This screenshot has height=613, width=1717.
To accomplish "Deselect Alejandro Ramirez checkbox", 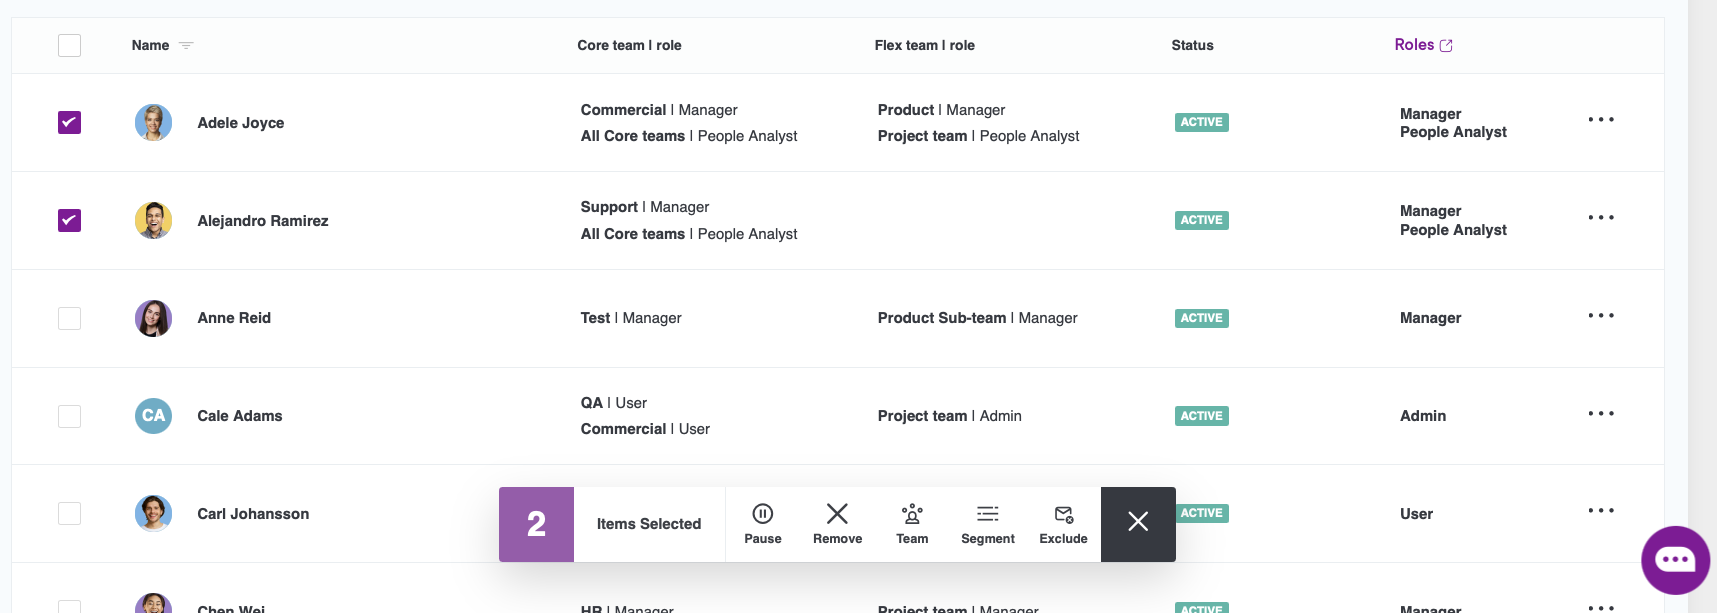I will click(69, 220).
